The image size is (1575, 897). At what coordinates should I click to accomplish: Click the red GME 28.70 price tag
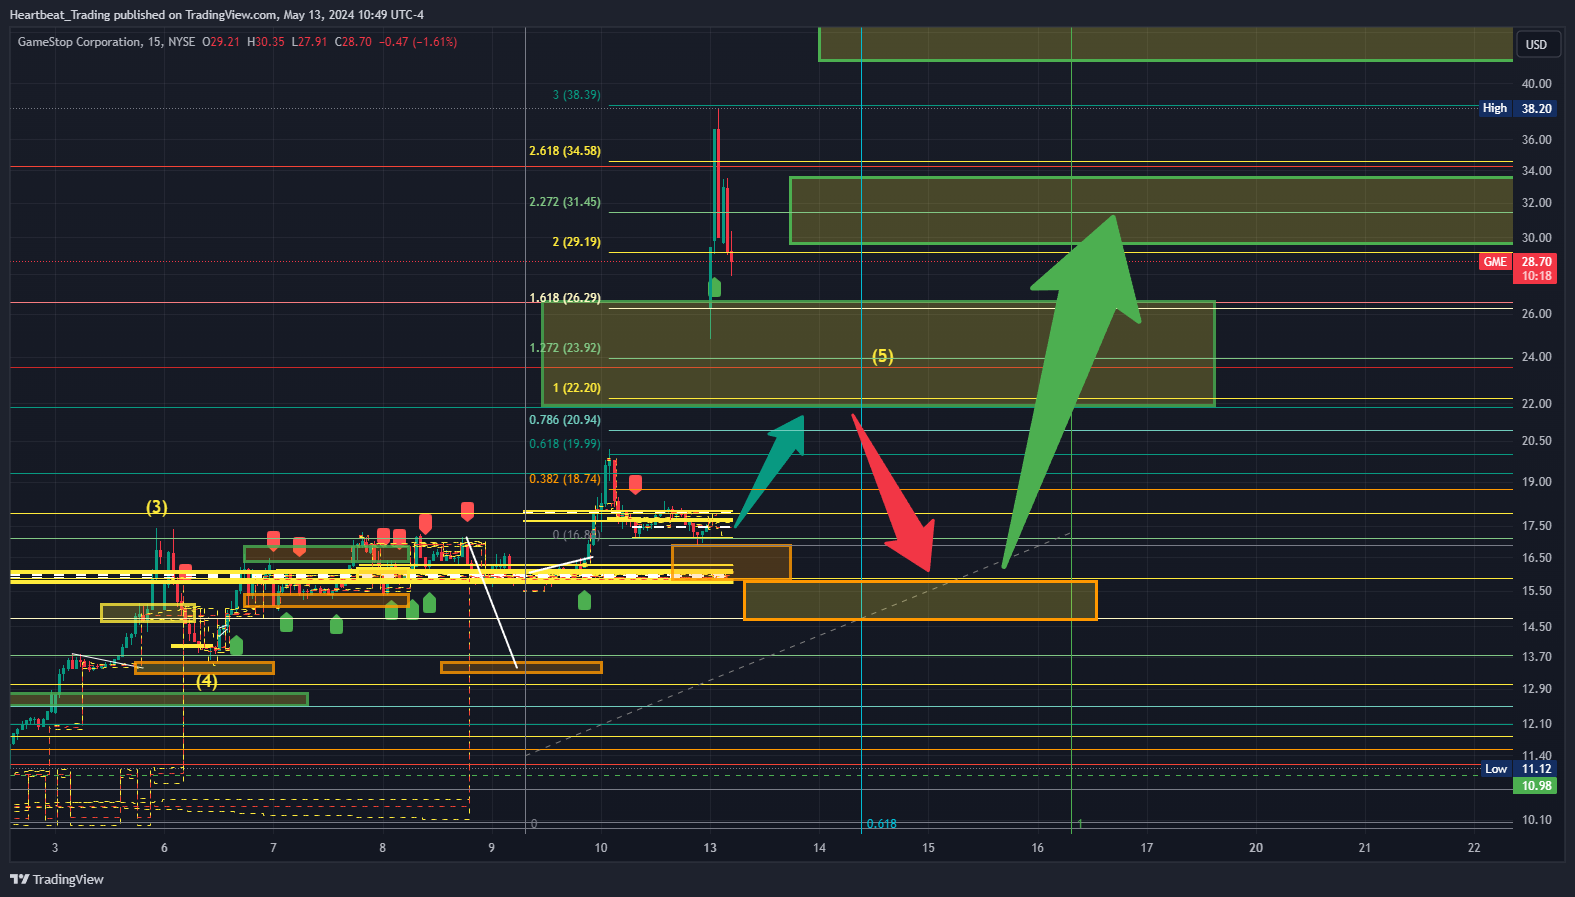(1517, 268)
